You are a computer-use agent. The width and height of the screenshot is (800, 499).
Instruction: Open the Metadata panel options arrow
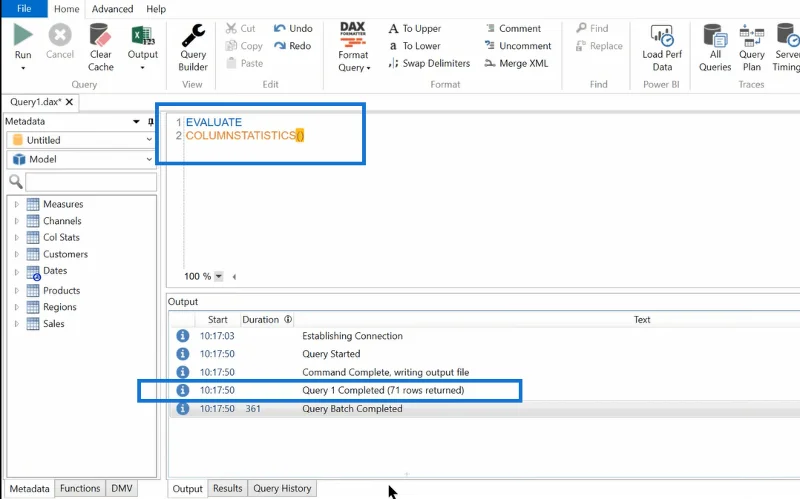pyautogui.click(x=136, y=121)
